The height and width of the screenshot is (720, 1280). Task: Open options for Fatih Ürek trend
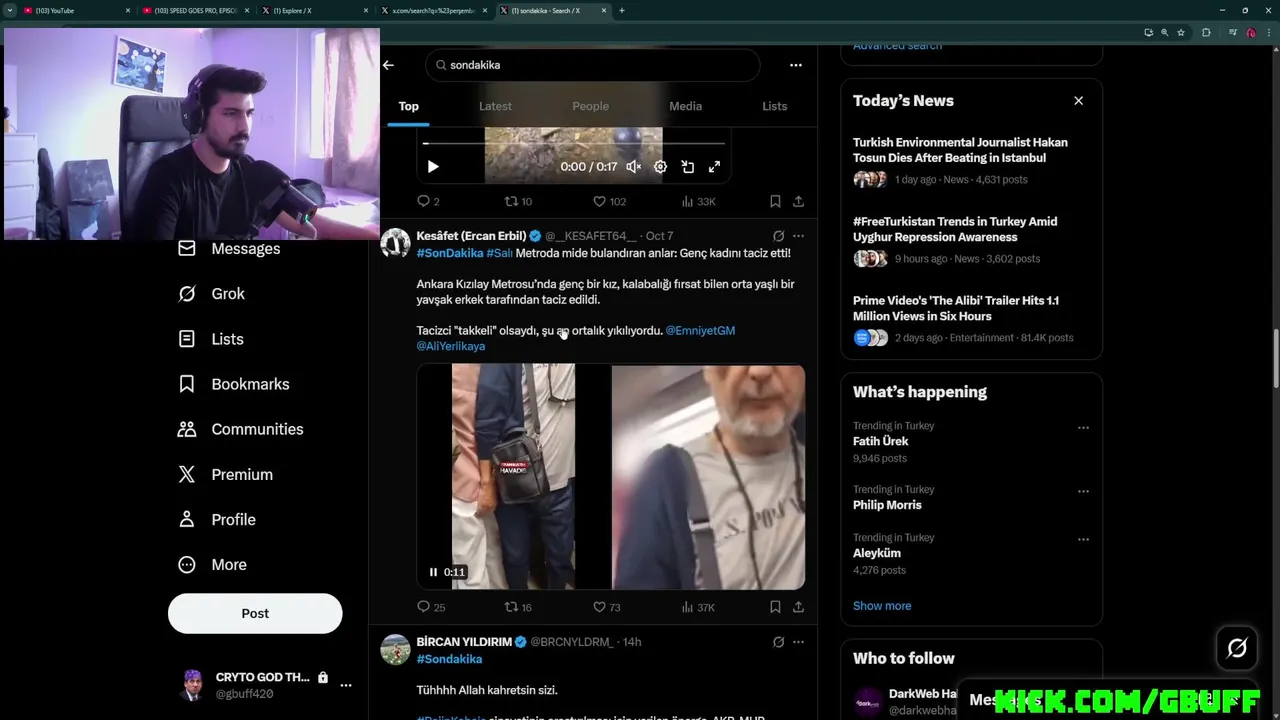1083,427
